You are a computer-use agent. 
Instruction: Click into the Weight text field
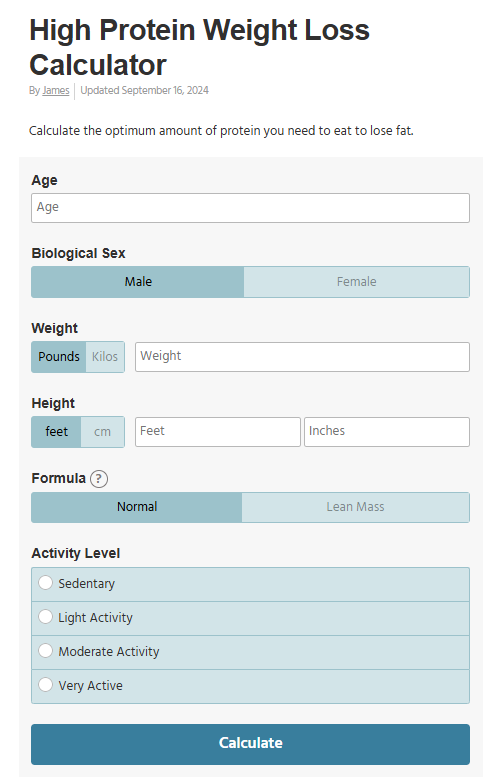[x=302, y=357]
